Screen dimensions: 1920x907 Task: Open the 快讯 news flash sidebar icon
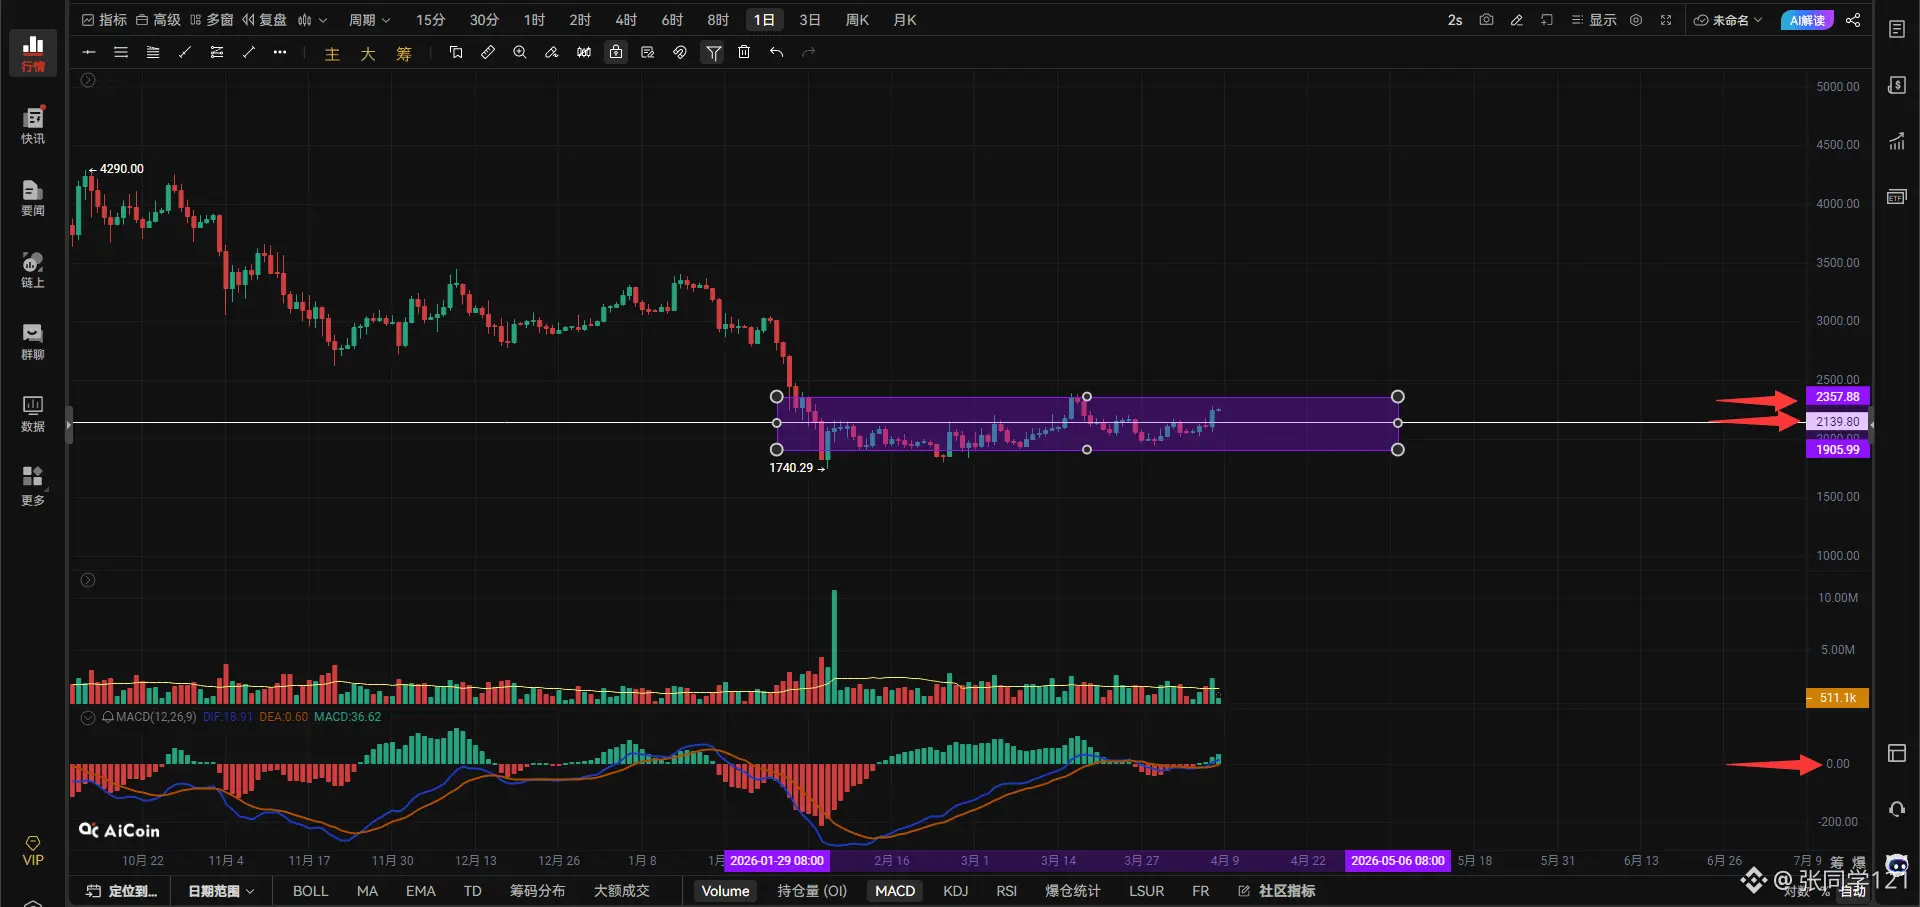tap(33, 125)
